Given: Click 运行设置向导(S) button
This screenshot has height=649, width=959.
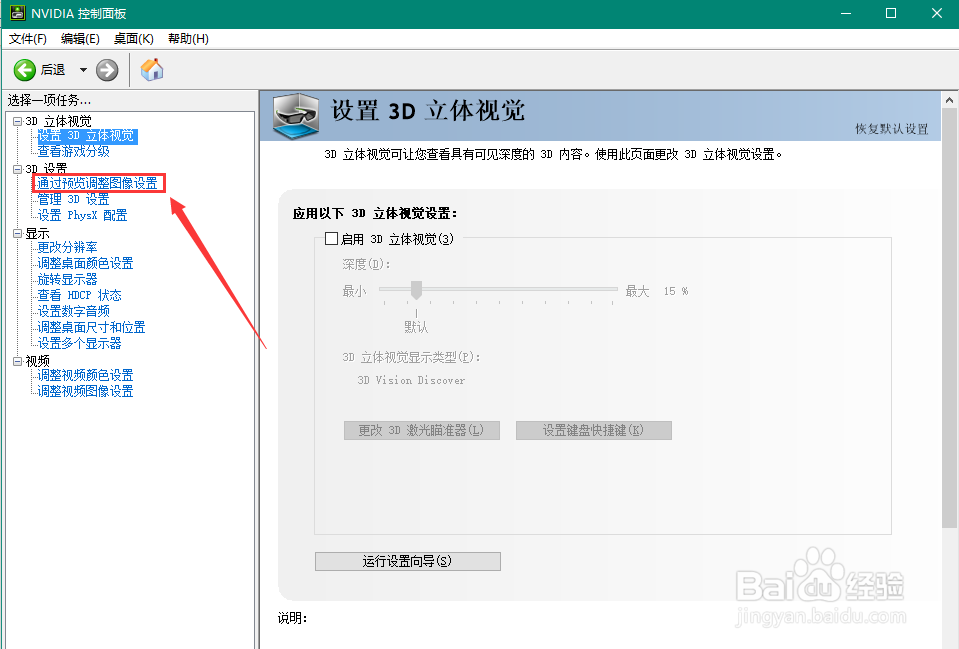Looking at the screenshot, I should tap(407, 561).
